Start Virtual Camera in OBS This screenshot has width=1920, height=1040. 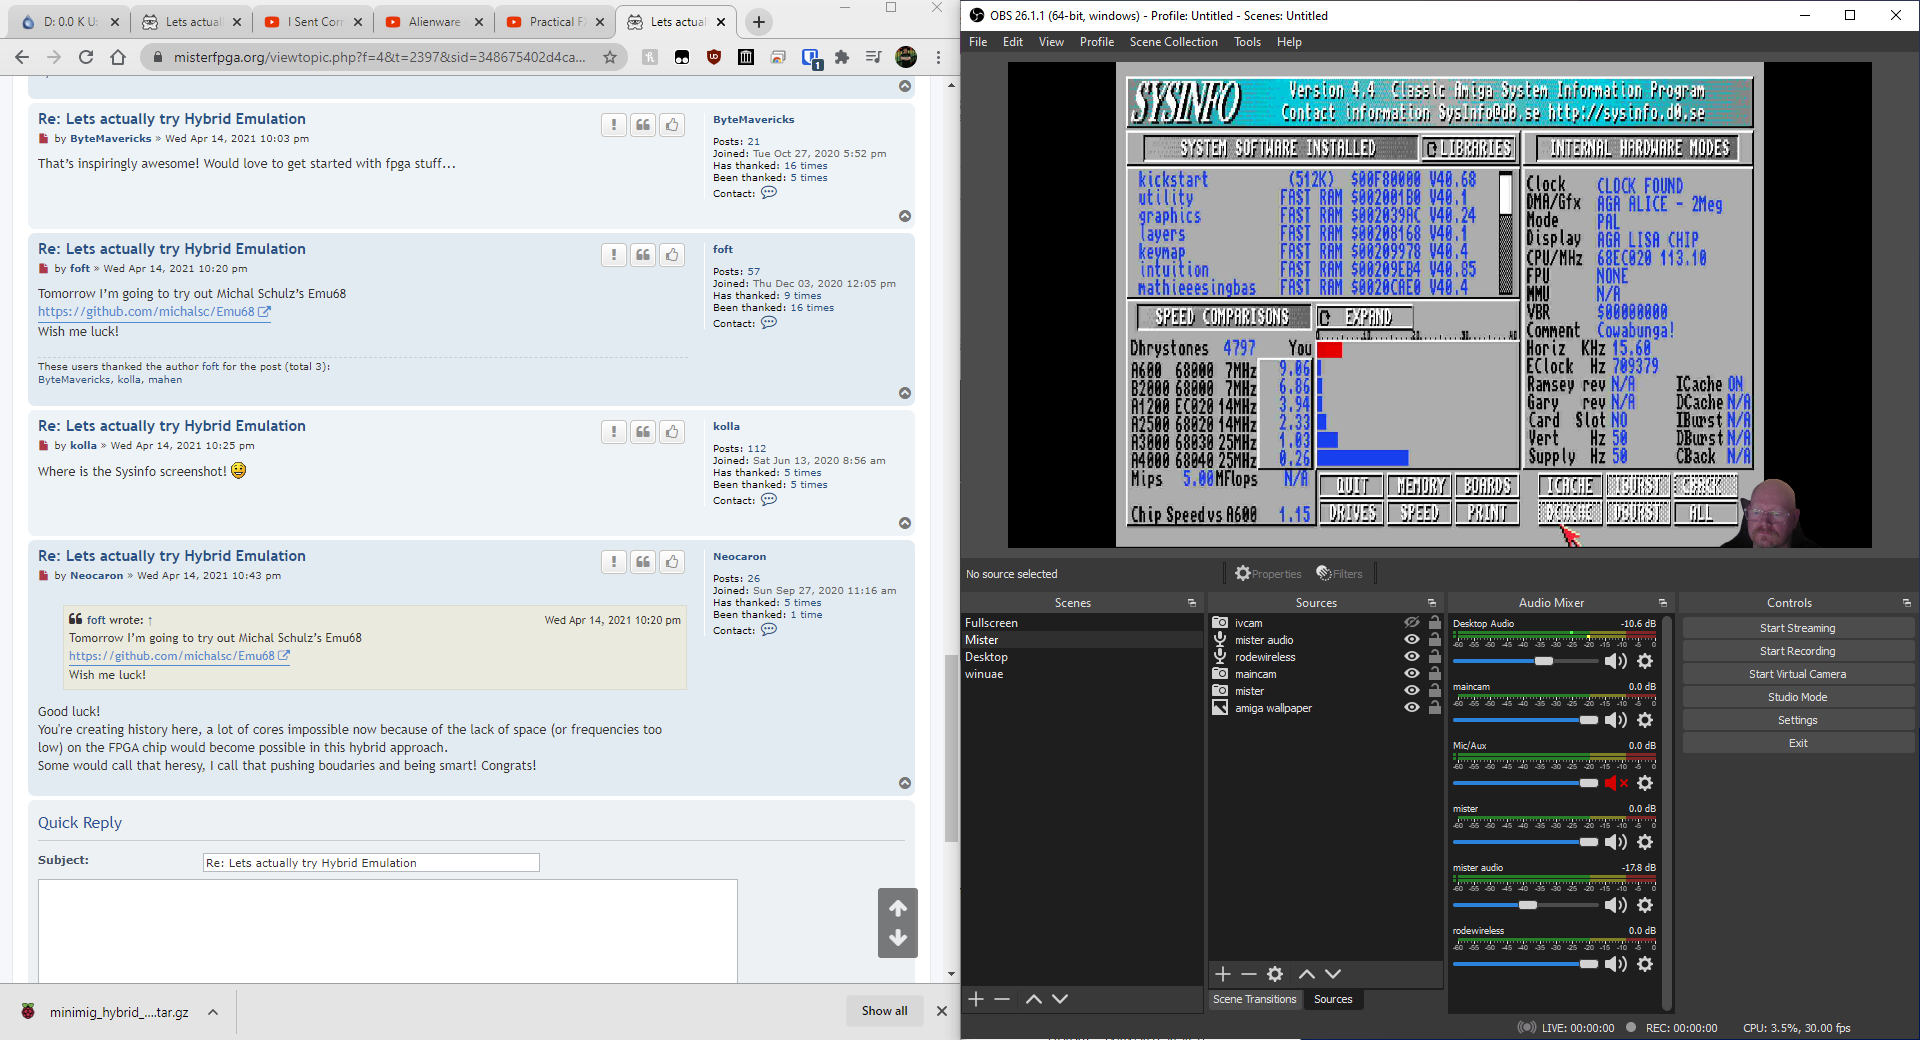[1797, 674]
